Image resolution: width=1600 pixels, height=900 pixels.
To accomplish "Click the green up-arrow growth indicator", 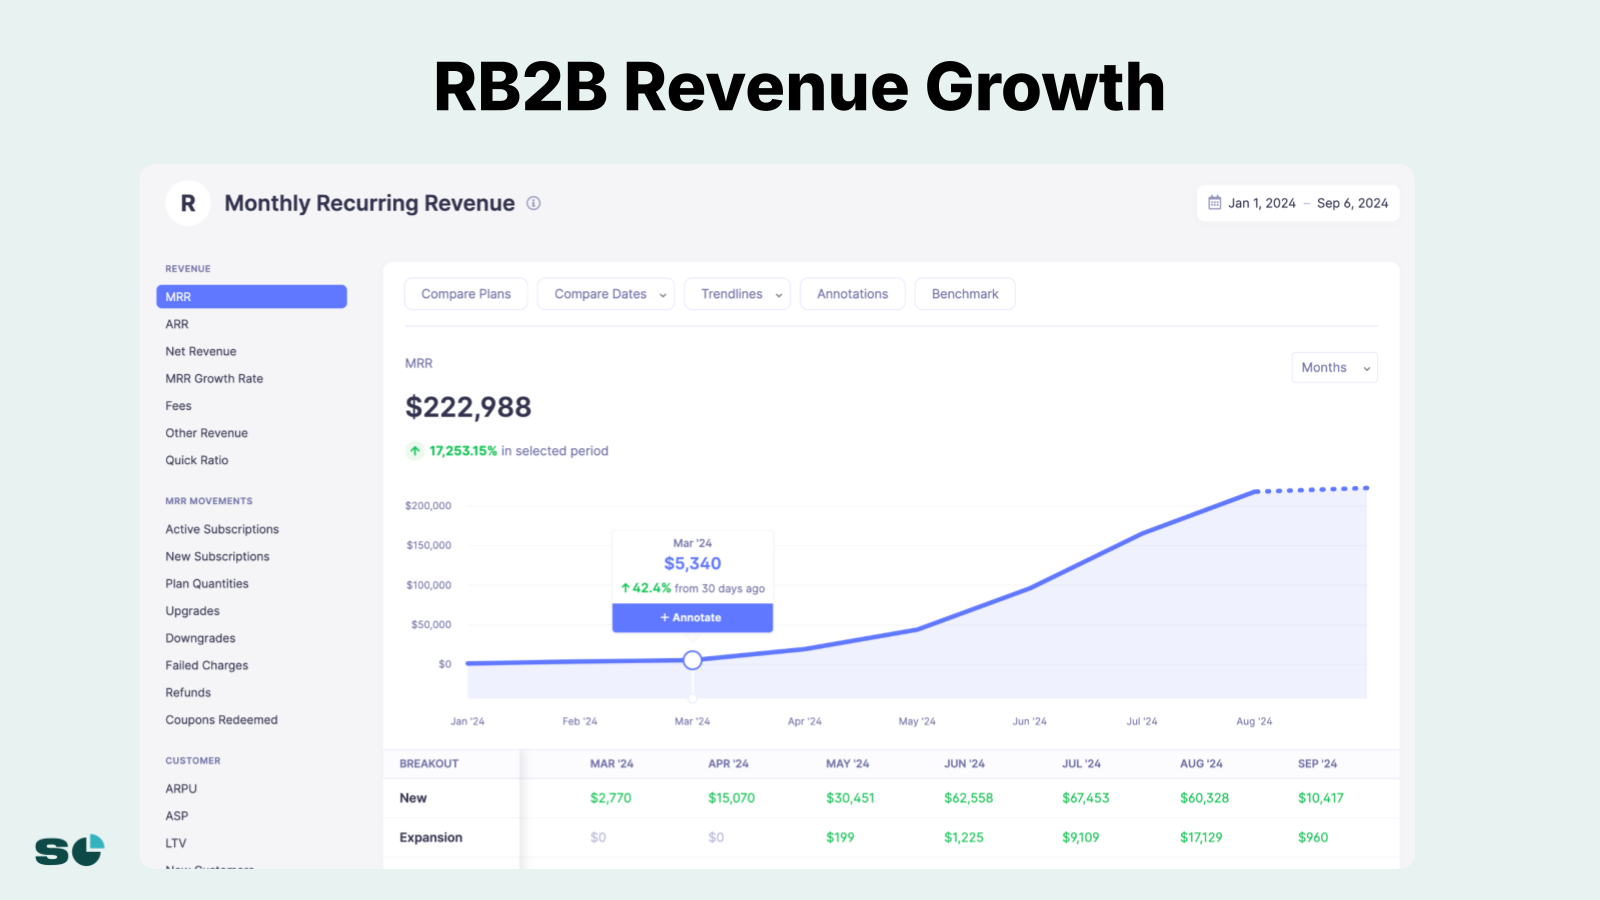I will coord(415,451).
